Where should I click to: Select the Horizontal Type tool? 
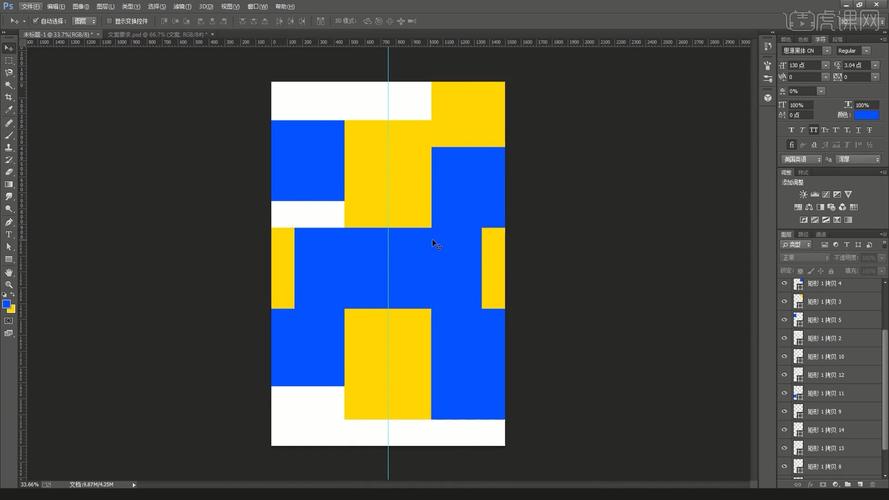9,234
